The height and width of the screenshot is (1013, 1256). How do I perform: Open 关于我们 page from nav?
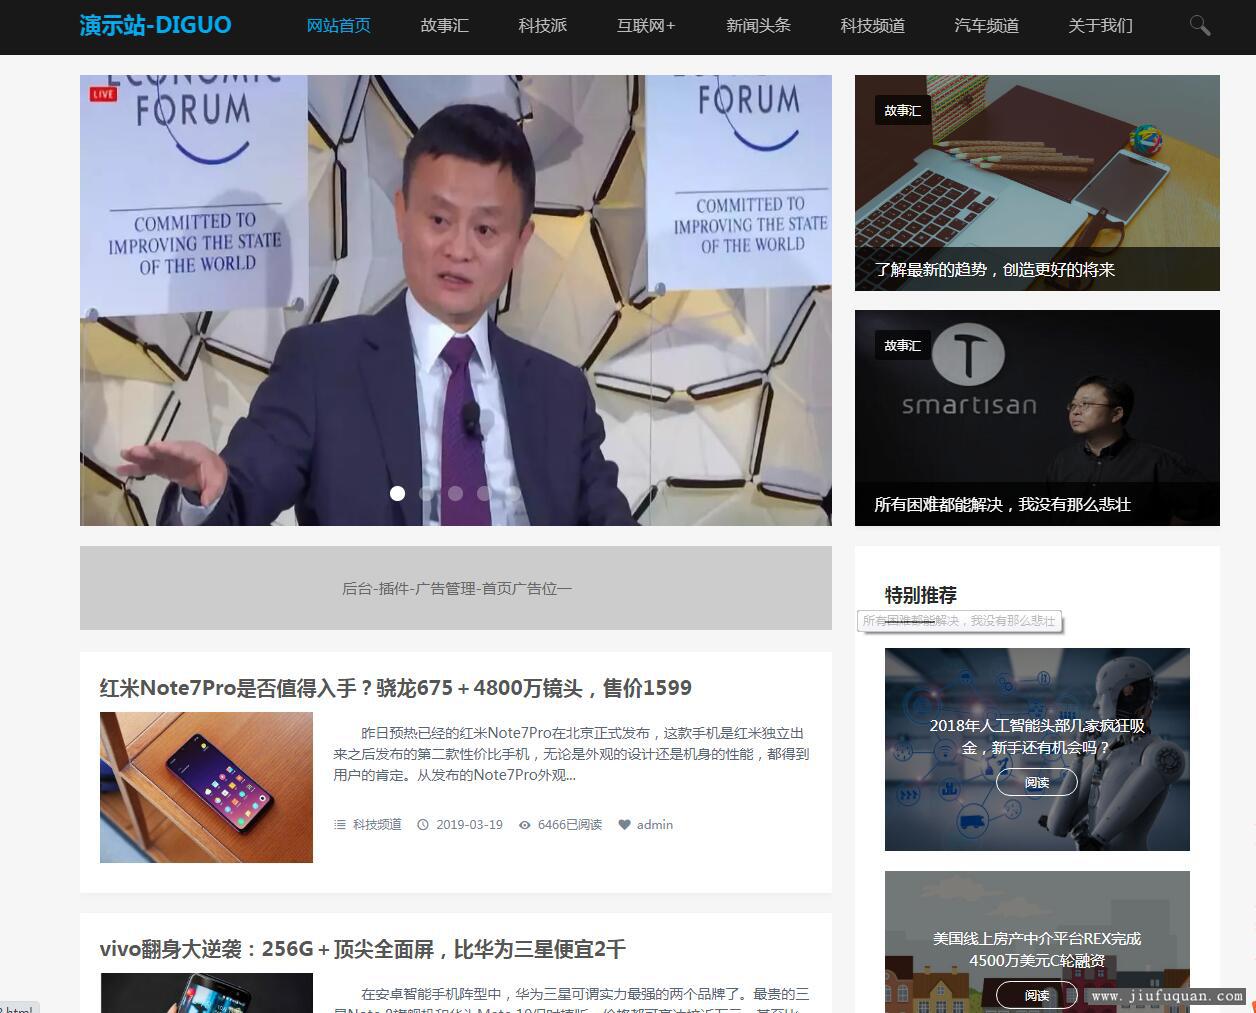tap(1100, 25)
